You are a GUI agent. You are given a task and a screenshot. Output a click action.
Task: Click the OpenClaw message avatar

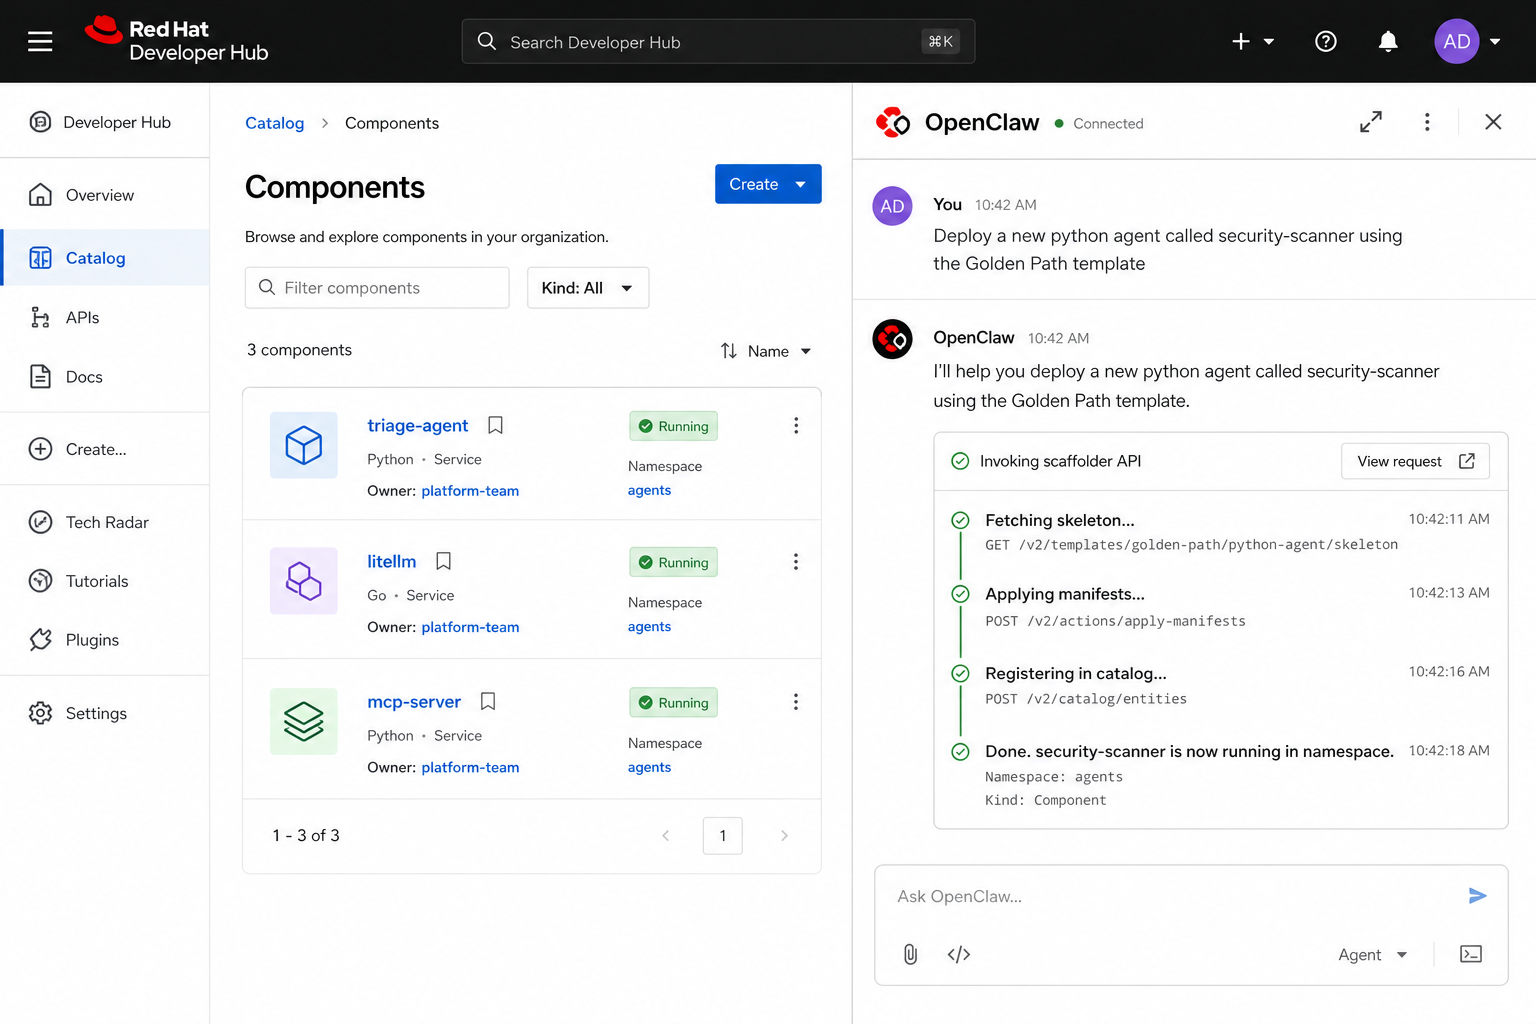click(892, 339)
